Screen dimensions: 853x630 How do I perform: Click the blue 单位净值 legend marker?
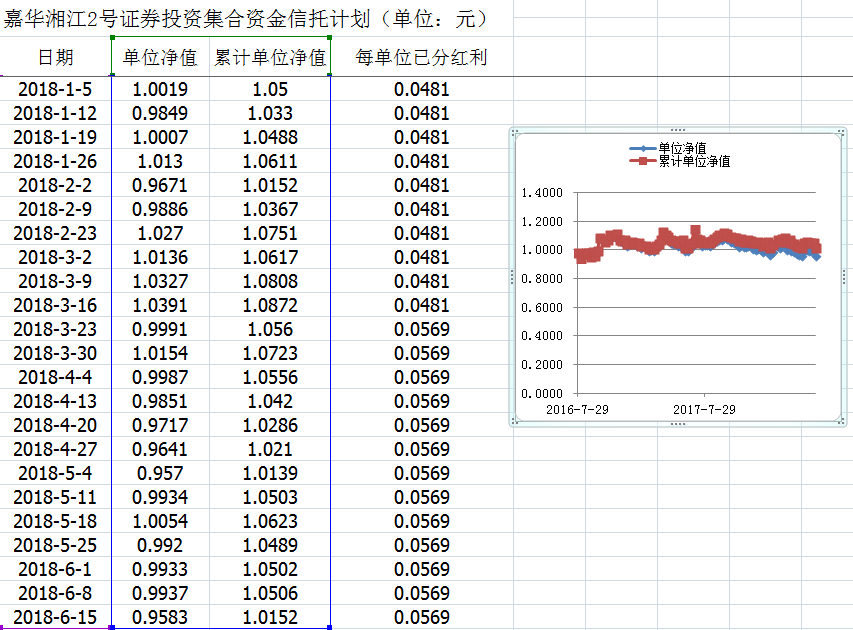(642, 149)
